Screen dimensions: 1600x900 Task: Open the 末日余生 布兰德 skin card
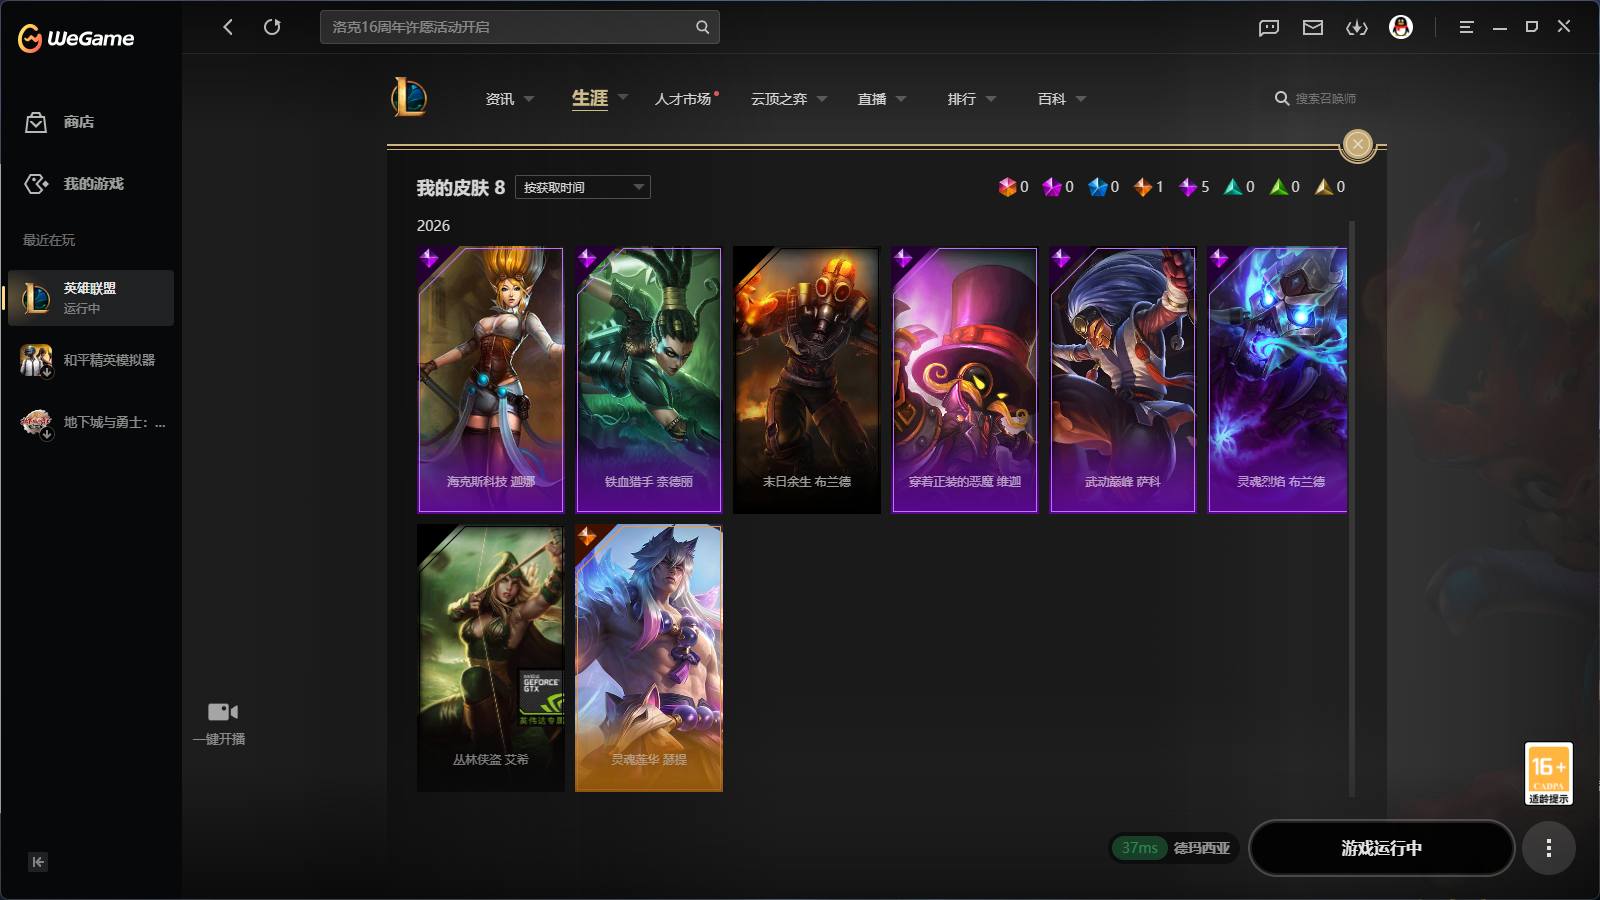[x=807, y=380]
